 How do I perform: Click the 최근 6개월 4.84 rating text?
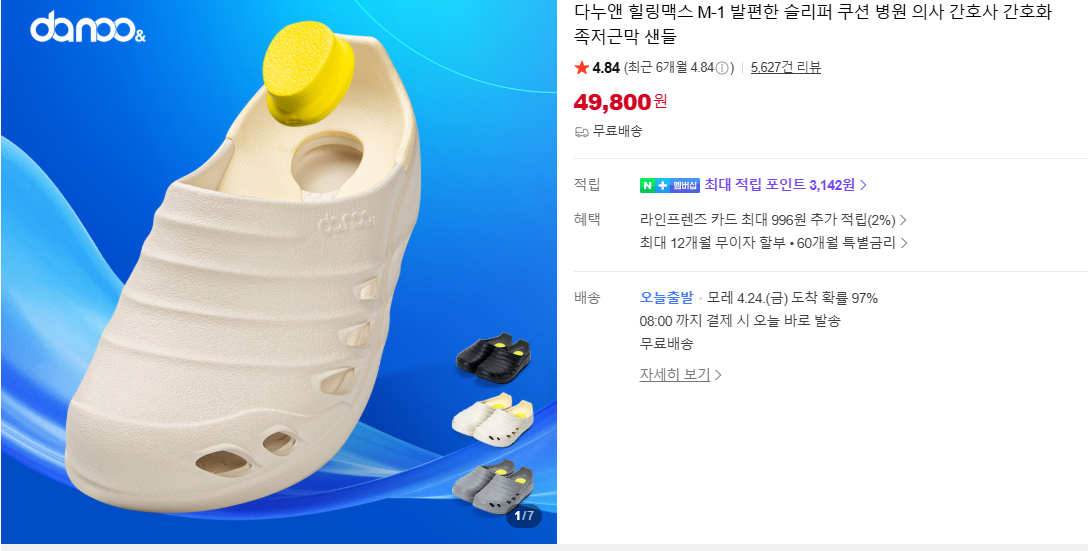tap(670, 68)
